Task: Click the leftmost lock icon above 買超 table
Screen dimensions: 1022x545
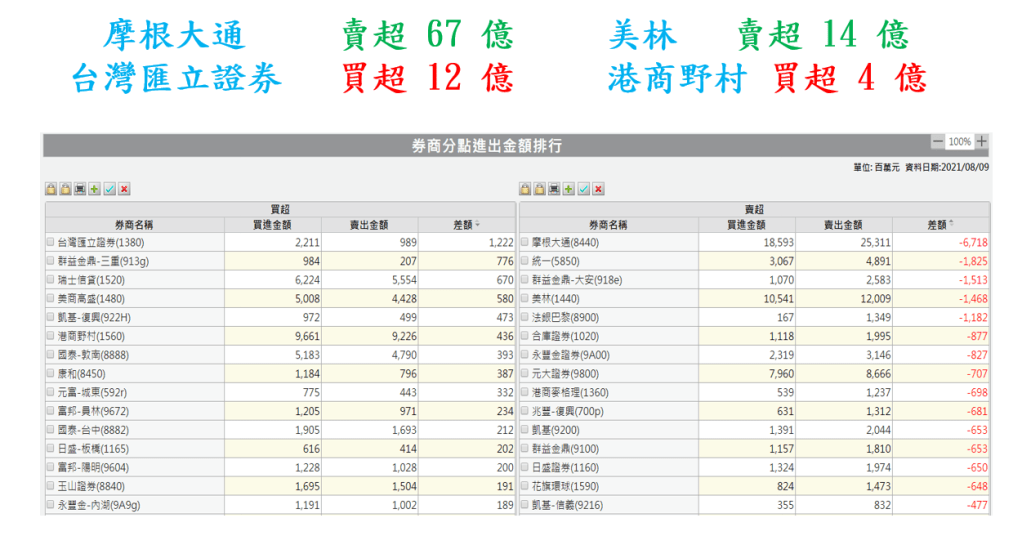Action: click(50, 189)
